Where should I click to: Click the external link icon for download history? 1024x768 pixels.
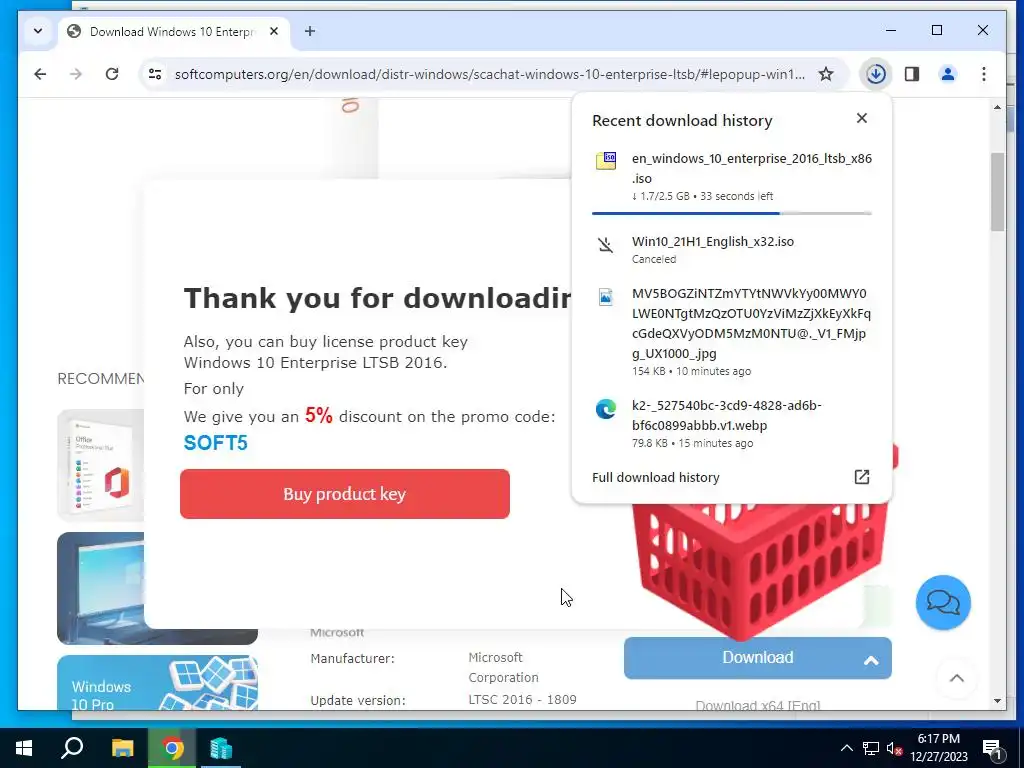coord(862,477)
